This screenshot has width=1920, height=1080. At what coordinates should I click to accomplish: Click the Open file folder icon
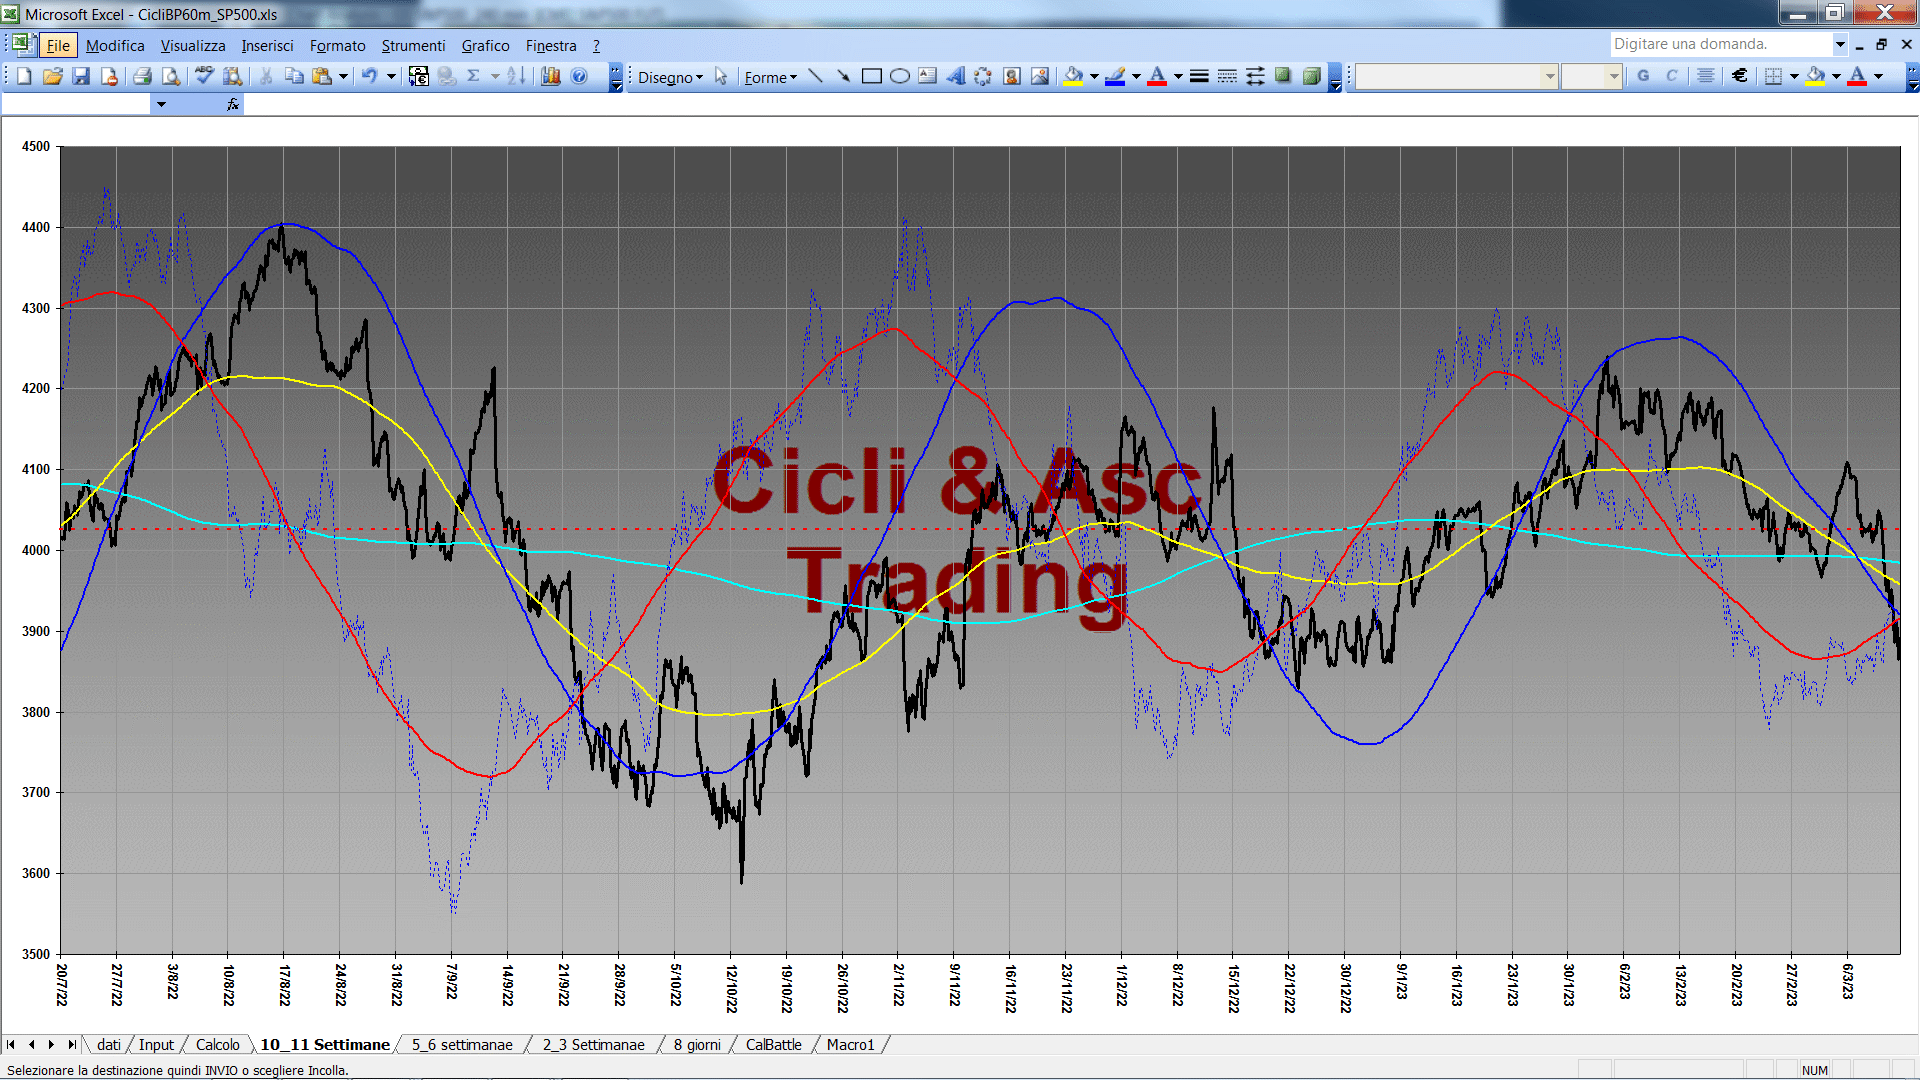click(x=53, y=76)
